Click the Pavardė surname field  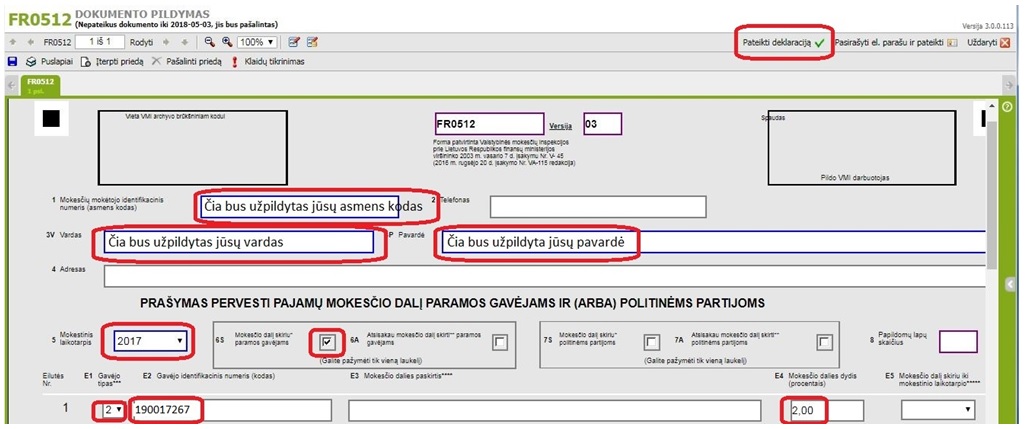[x=714, y=241]
